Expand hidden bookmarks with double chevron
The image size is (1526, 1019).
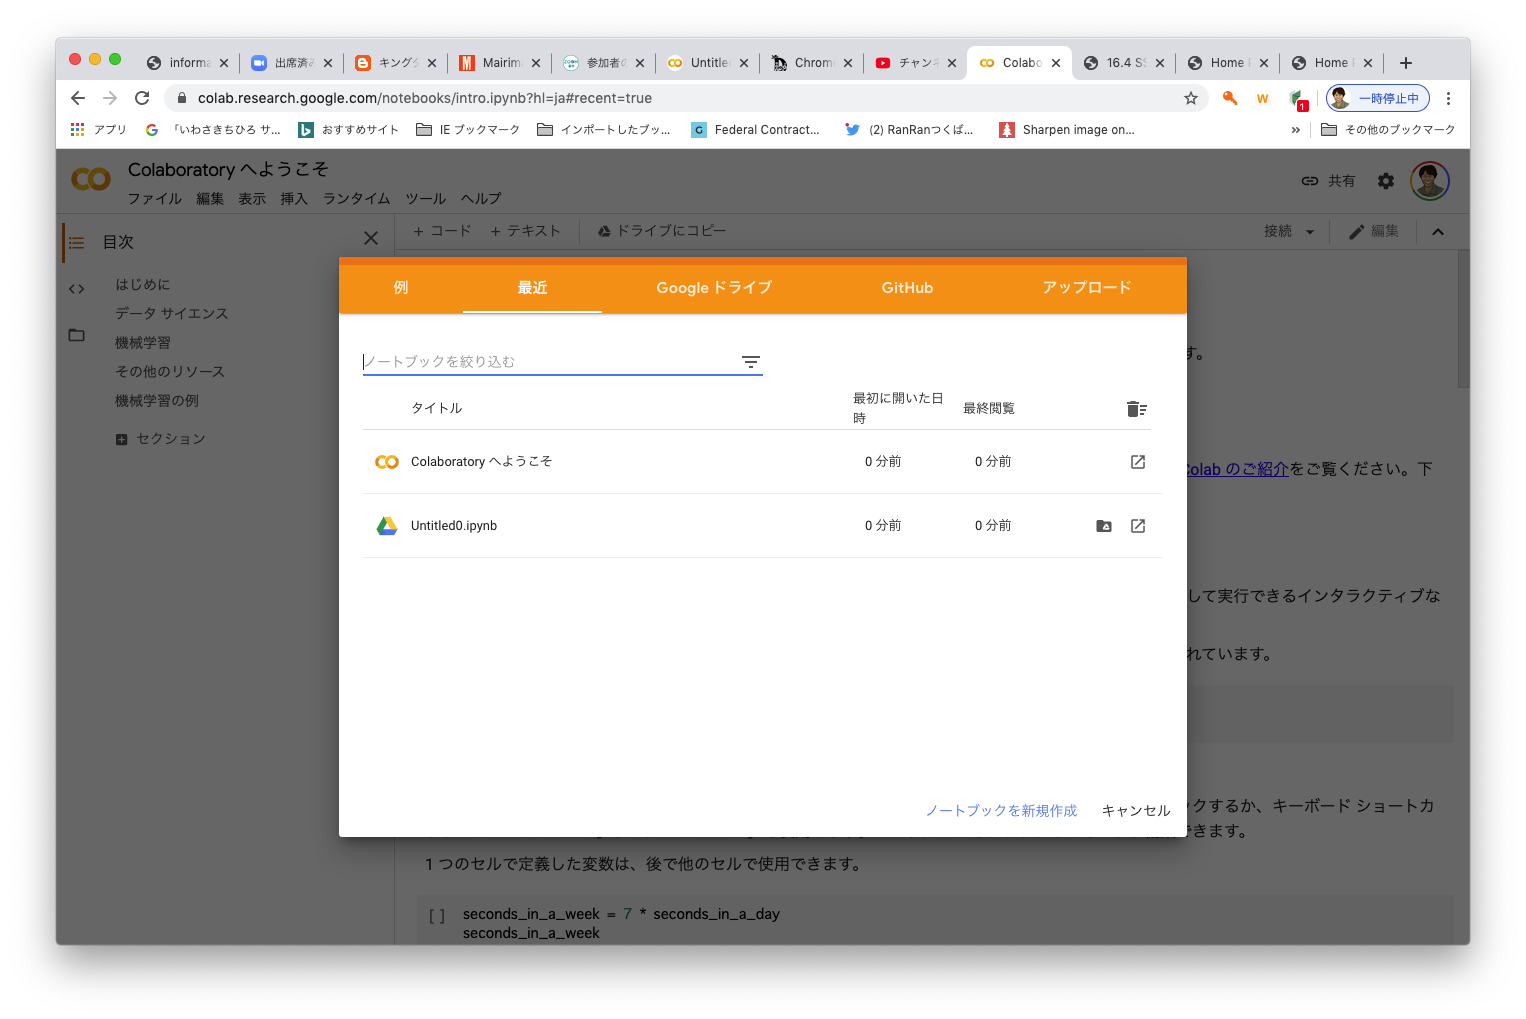tap(1296, 130)
